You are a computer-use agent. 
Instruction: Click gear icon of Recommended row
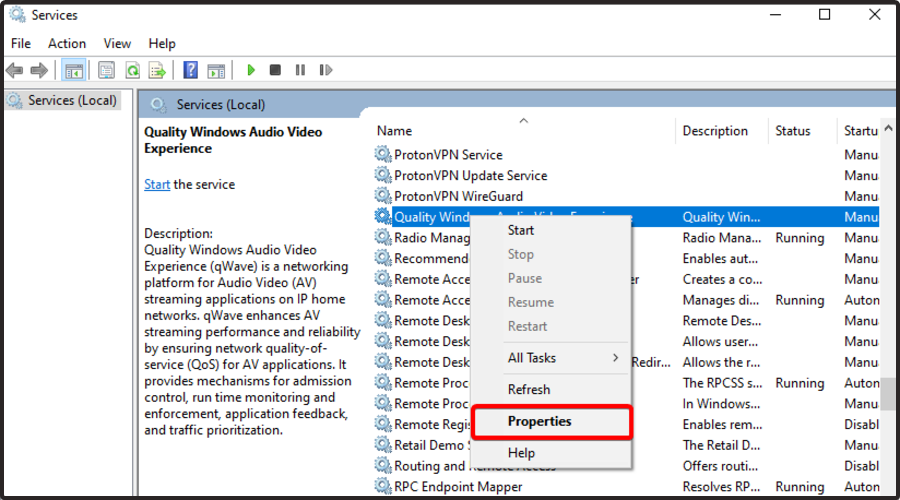click(x=383, y=258)
